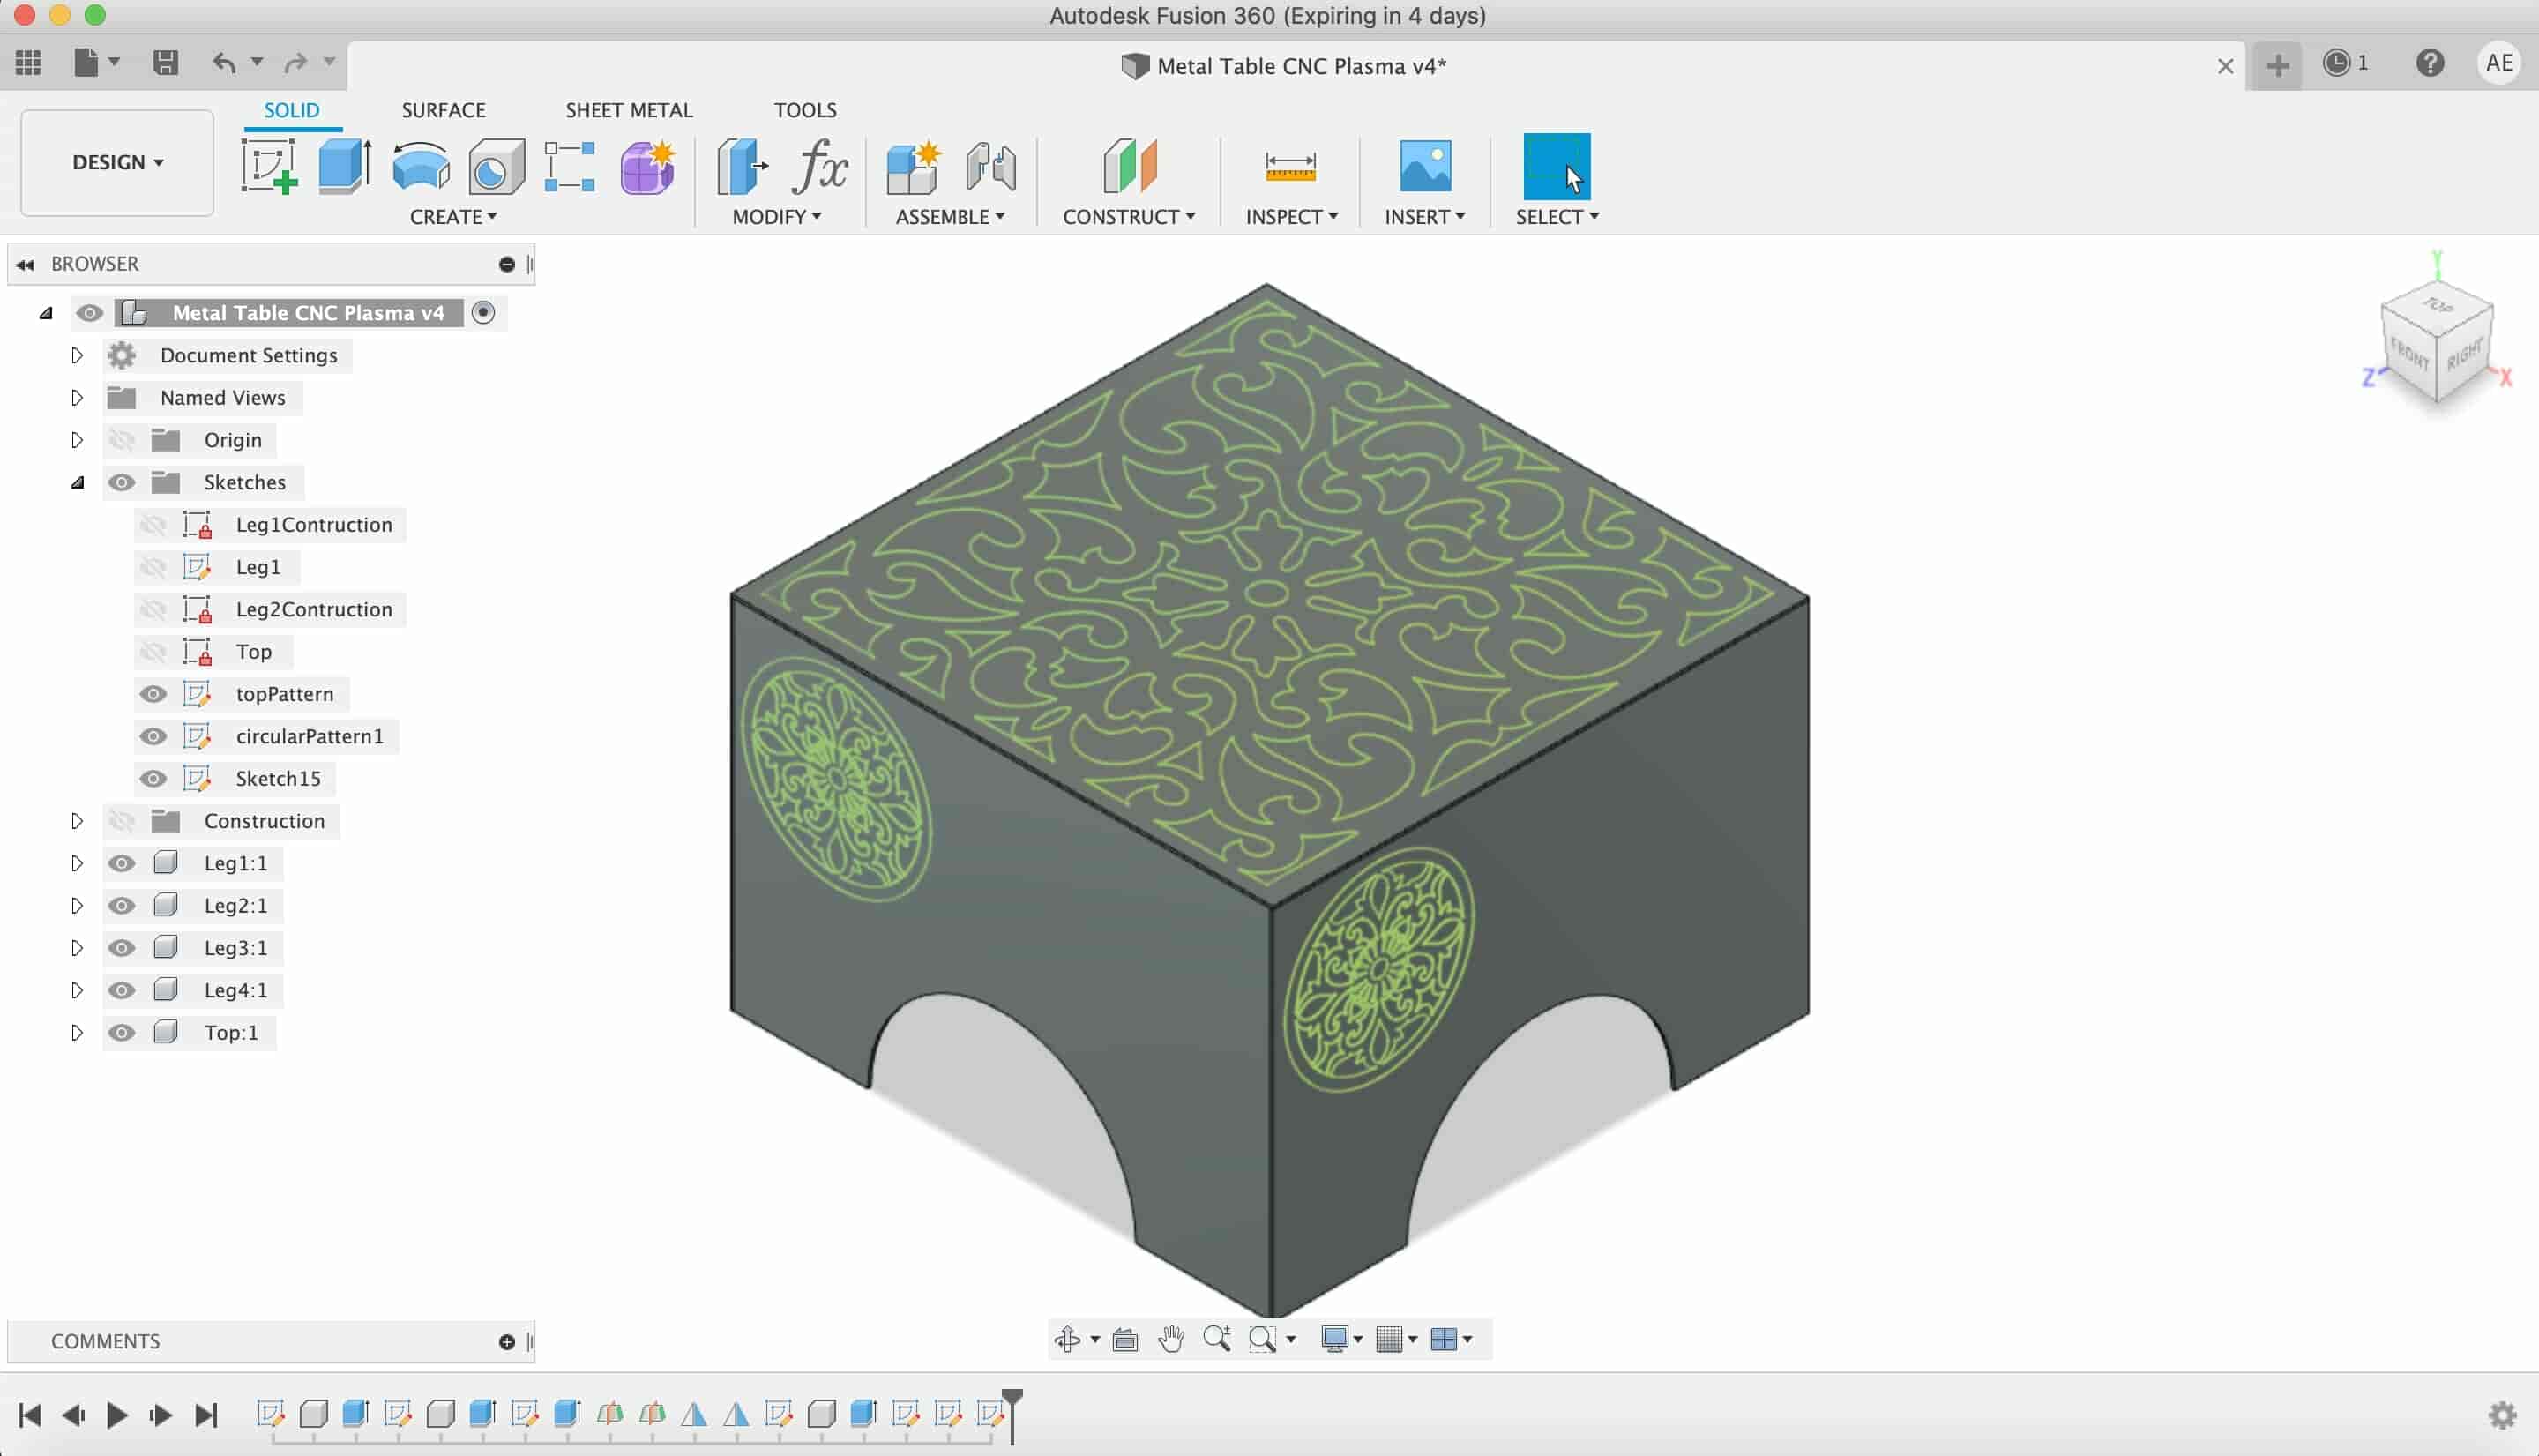Jump to timeline end
This screenshot has height=1456, width=2539.
[x=206, y=1415]
